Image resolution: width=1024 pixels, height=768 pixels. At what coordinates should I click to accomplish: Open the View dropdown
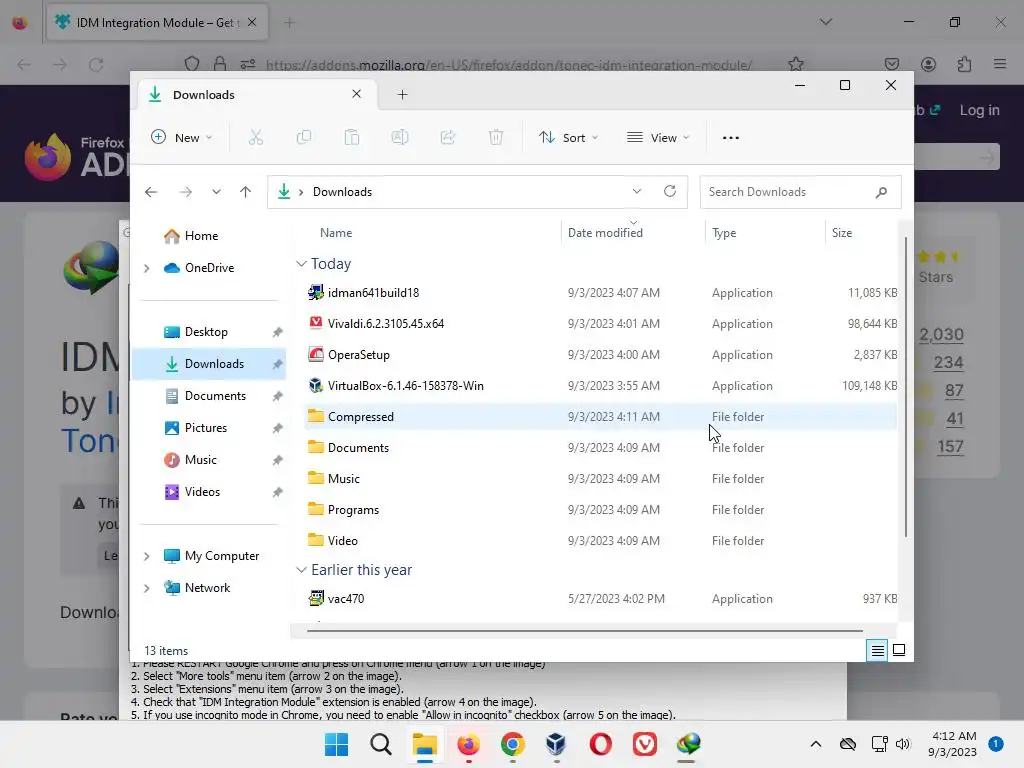tap(658, 138)
